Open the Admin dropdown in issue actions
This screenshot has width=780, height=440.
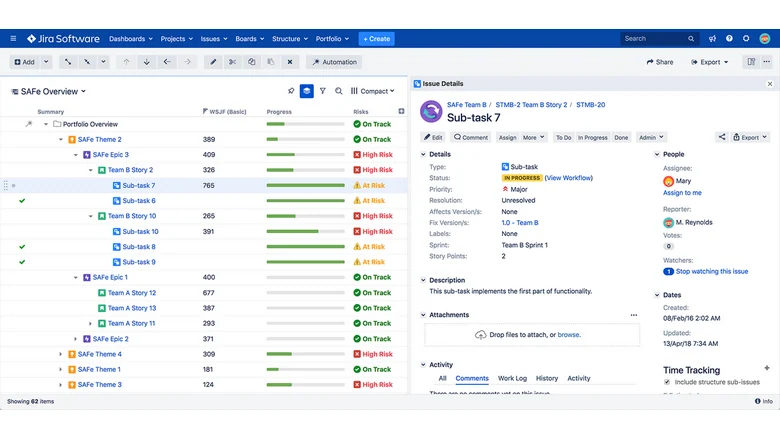(x=651, y=138)
